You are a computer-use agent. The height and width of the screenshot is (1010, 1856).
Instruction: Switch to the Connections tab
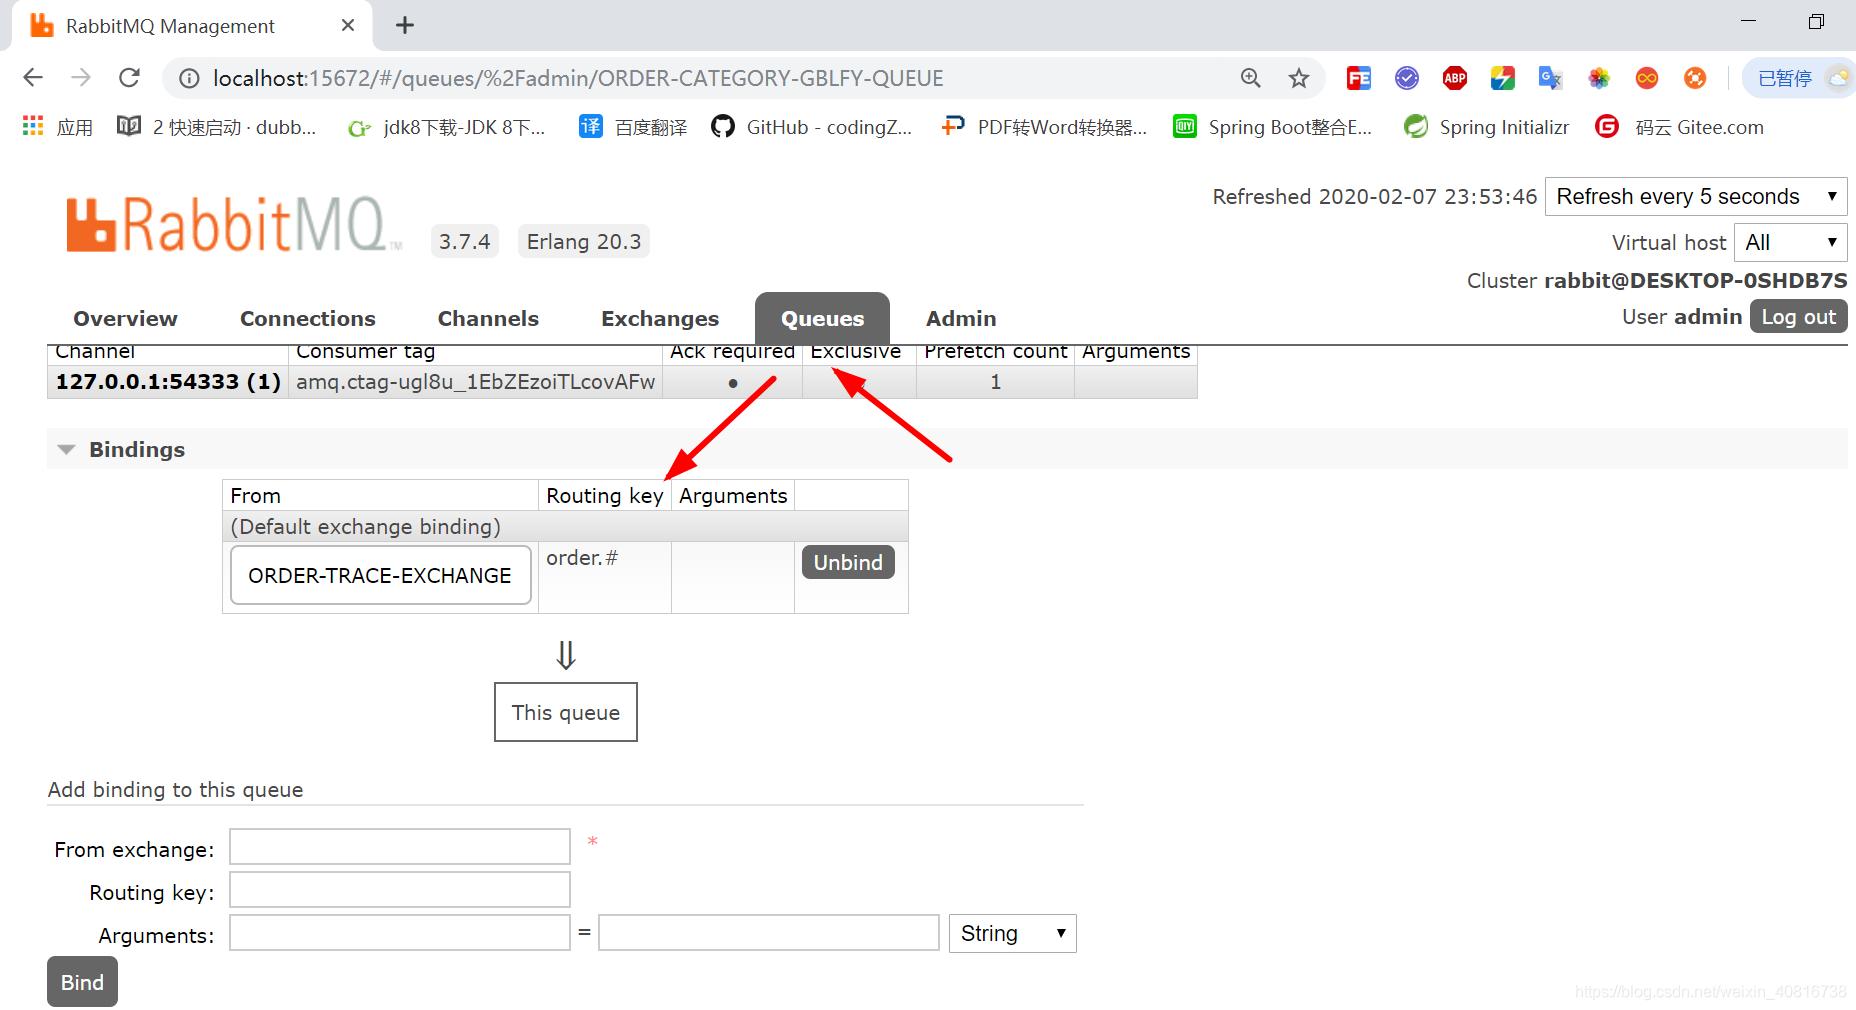[308, 318]
